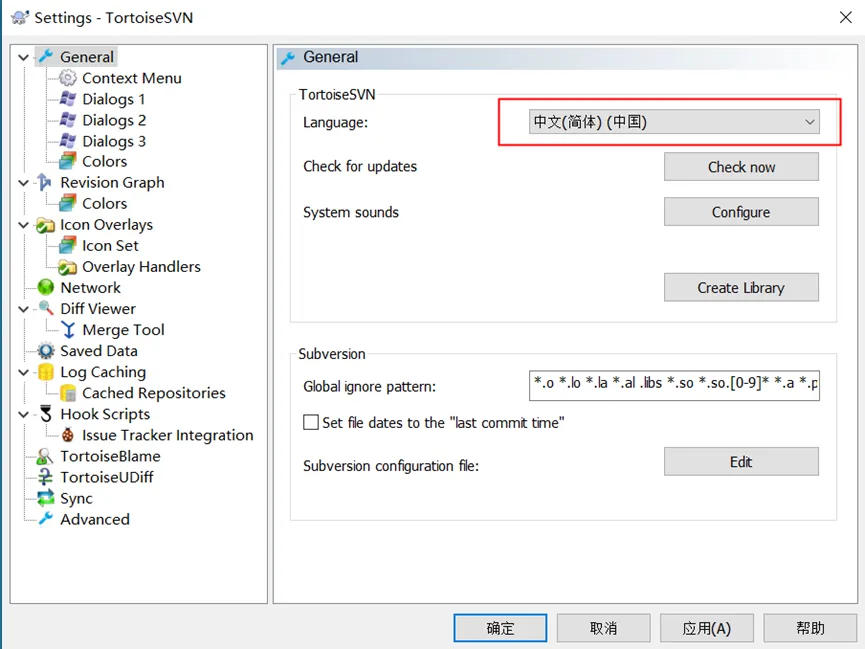The image size is (865, 649).
Task: Collapse the General tree node
Action: tap(24, 57)
